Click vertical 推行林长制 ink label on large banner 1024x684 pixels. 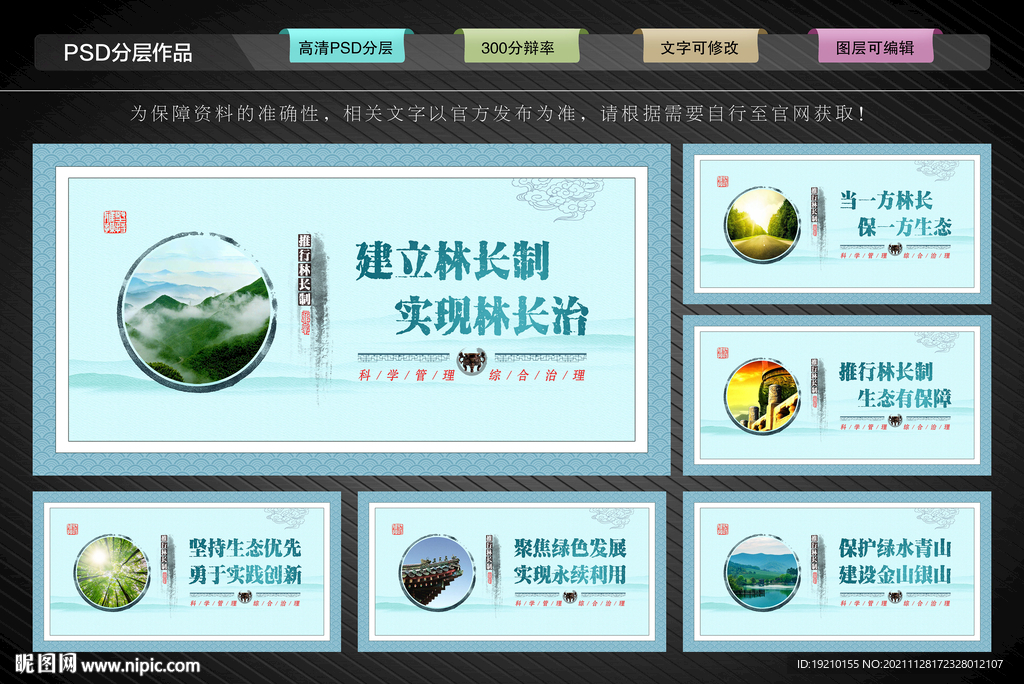click(305, 270)
